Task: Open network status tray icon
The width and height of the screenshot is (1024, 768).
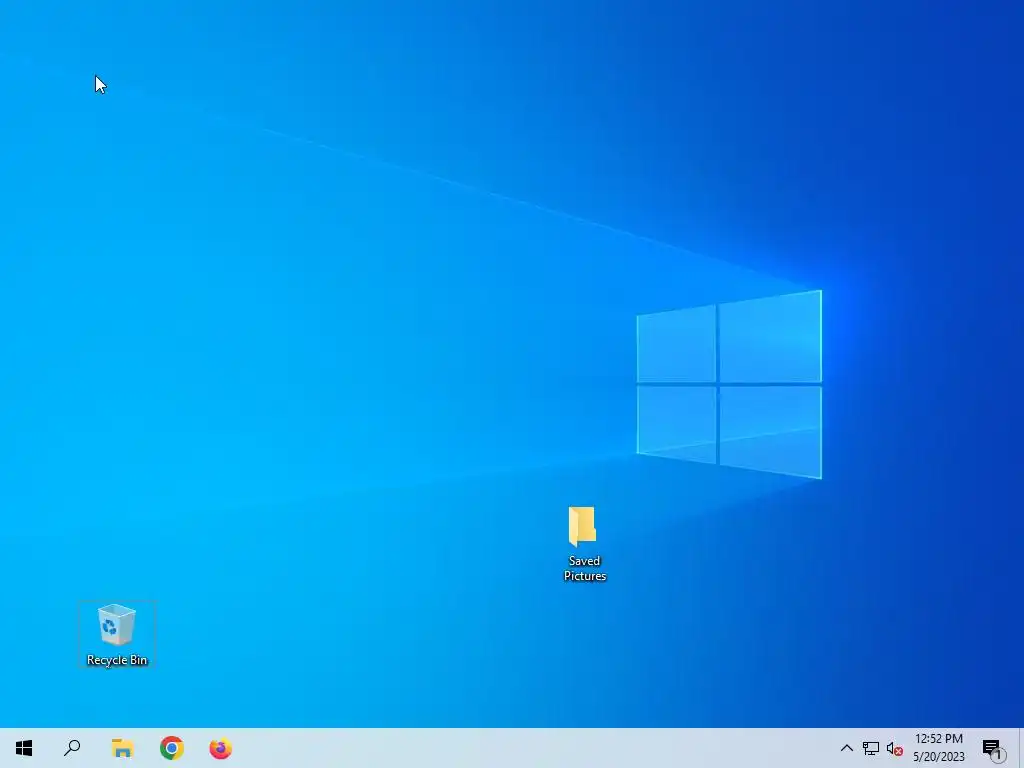Action: [x=871, y=748]
